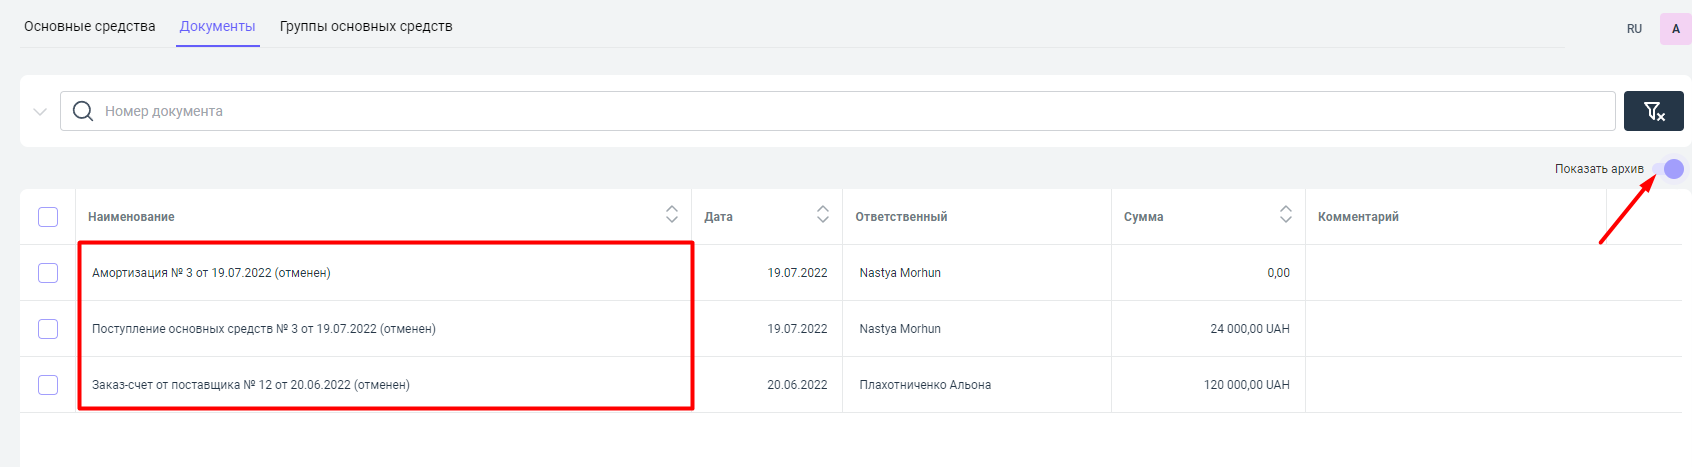Check the Заказ-счет от поставщика row checkbox
This screenshot has width=1692, height=467.
click(x=48, y=385)
